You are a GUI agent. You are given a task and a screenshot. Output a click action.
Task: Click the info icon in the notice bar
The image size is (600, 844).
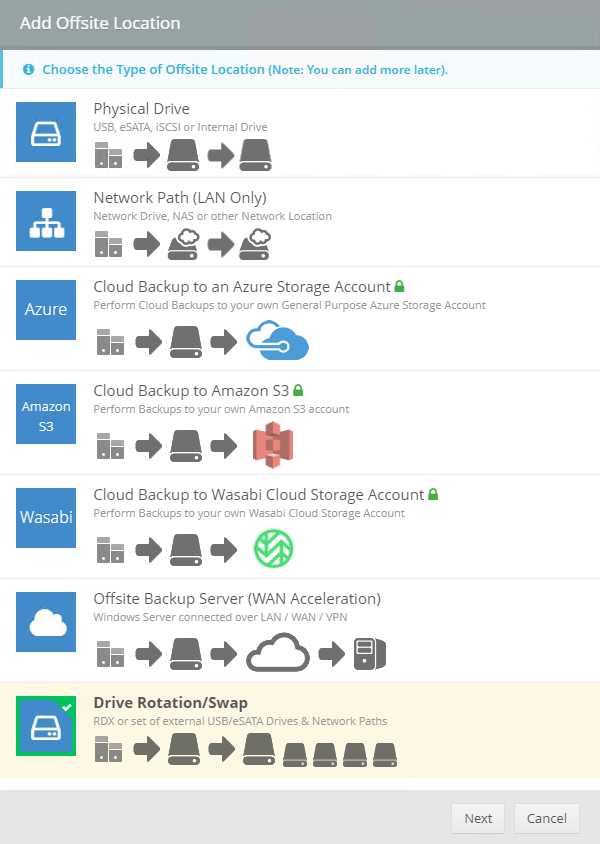[x=28, y=70]
